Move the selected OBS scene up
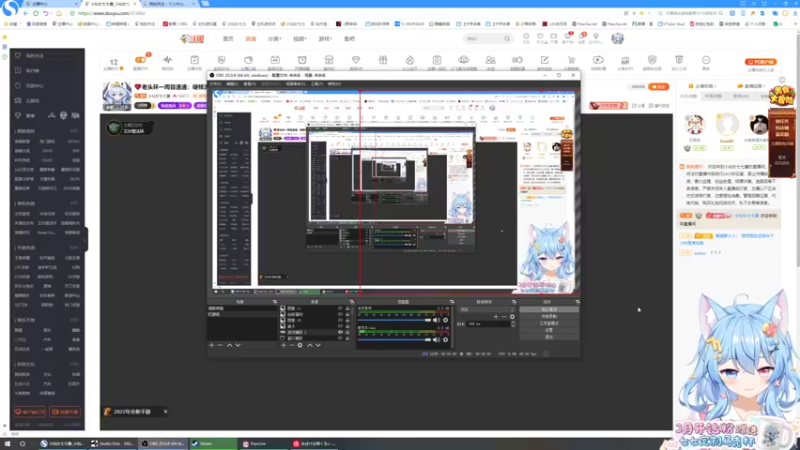This screenshot has width=800, height=450. click(x=230, y=345)
